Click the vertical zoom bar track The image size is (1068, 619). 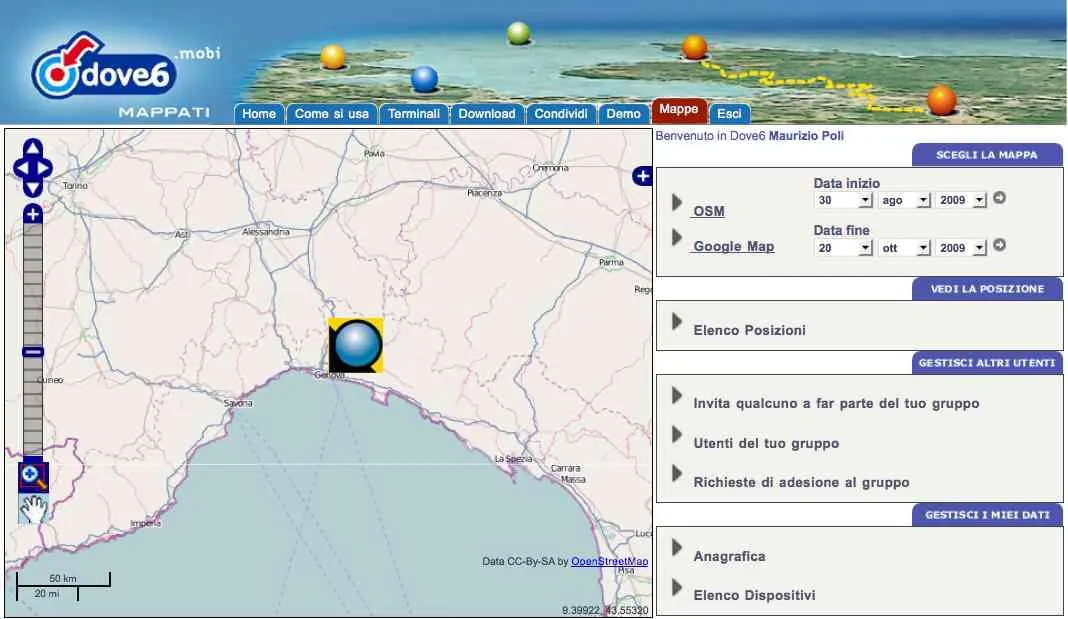[x=33, y=339]
